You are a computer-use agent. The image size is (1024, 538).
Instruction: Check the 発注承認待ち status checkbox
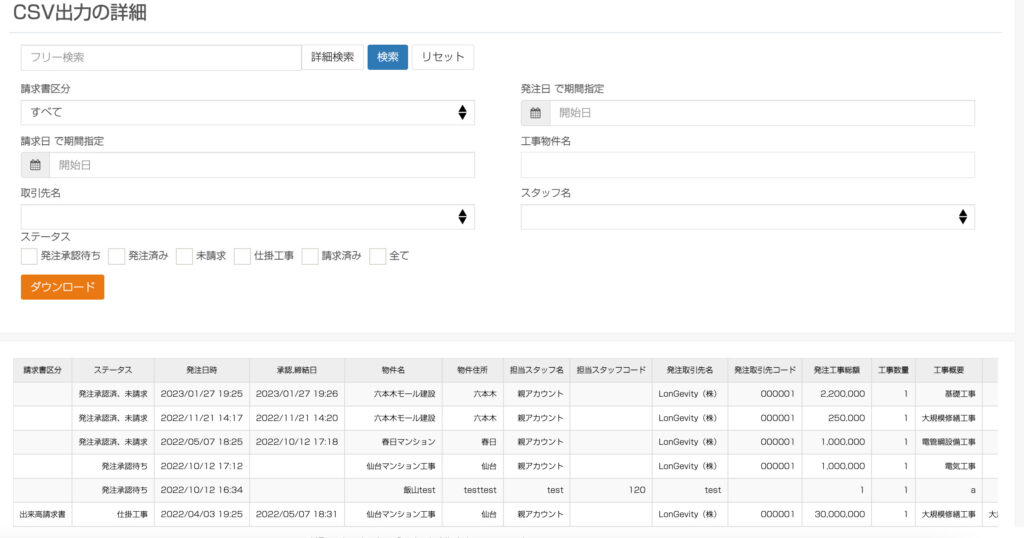29,256
